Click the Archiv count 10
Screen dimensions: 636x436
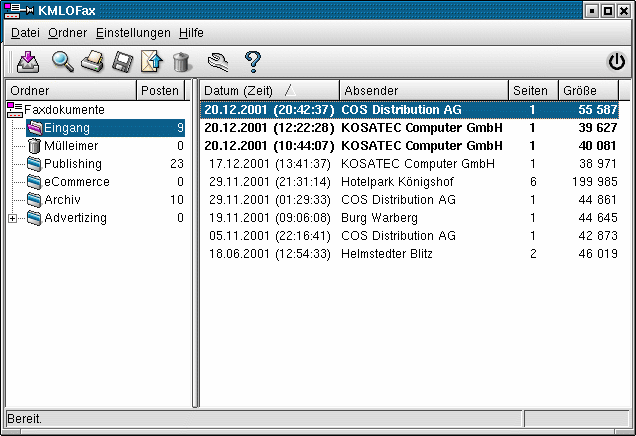pos(177,200)
